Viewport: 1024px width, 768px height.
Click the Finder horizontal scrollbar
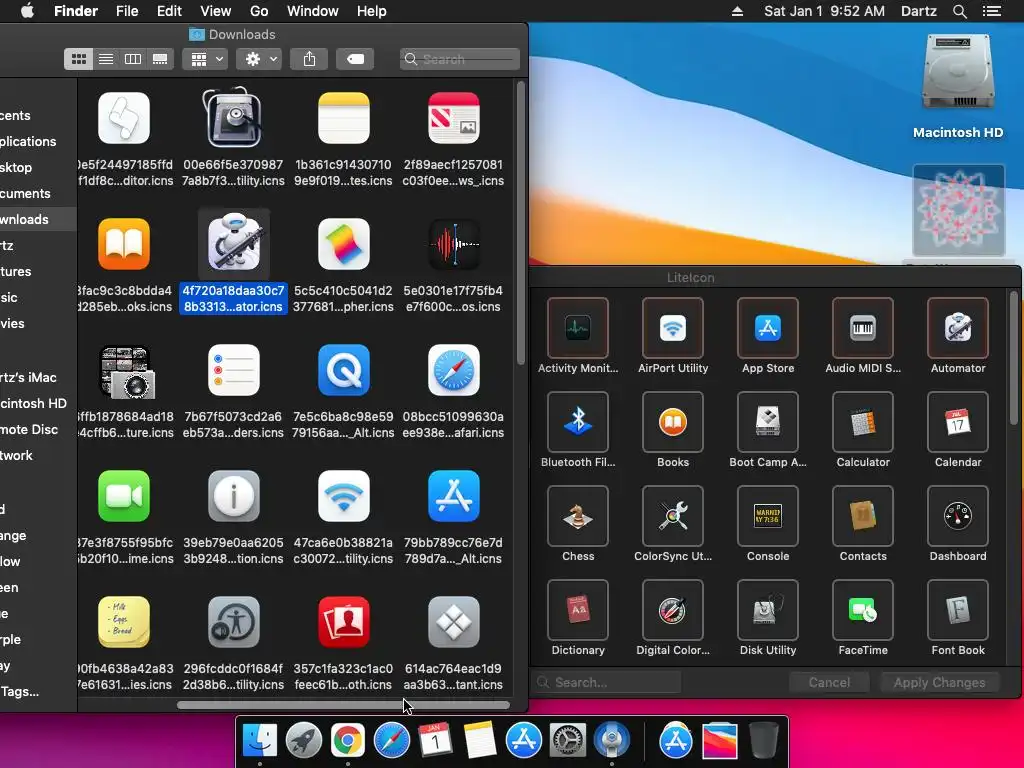click(344, 705)
